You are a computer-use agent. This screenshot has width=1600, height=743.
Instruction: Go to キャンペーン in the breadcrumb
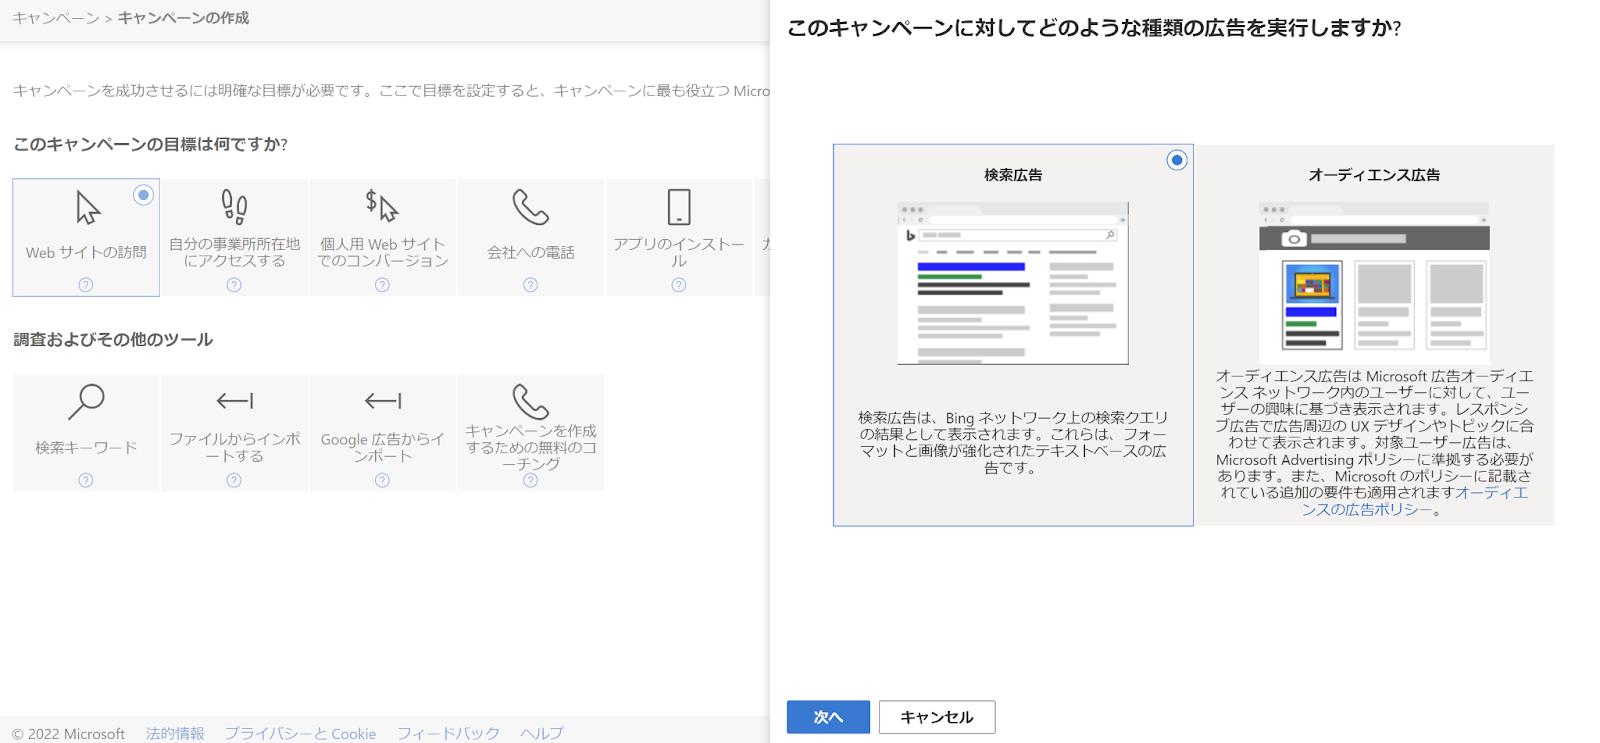[x=56, y=18]
